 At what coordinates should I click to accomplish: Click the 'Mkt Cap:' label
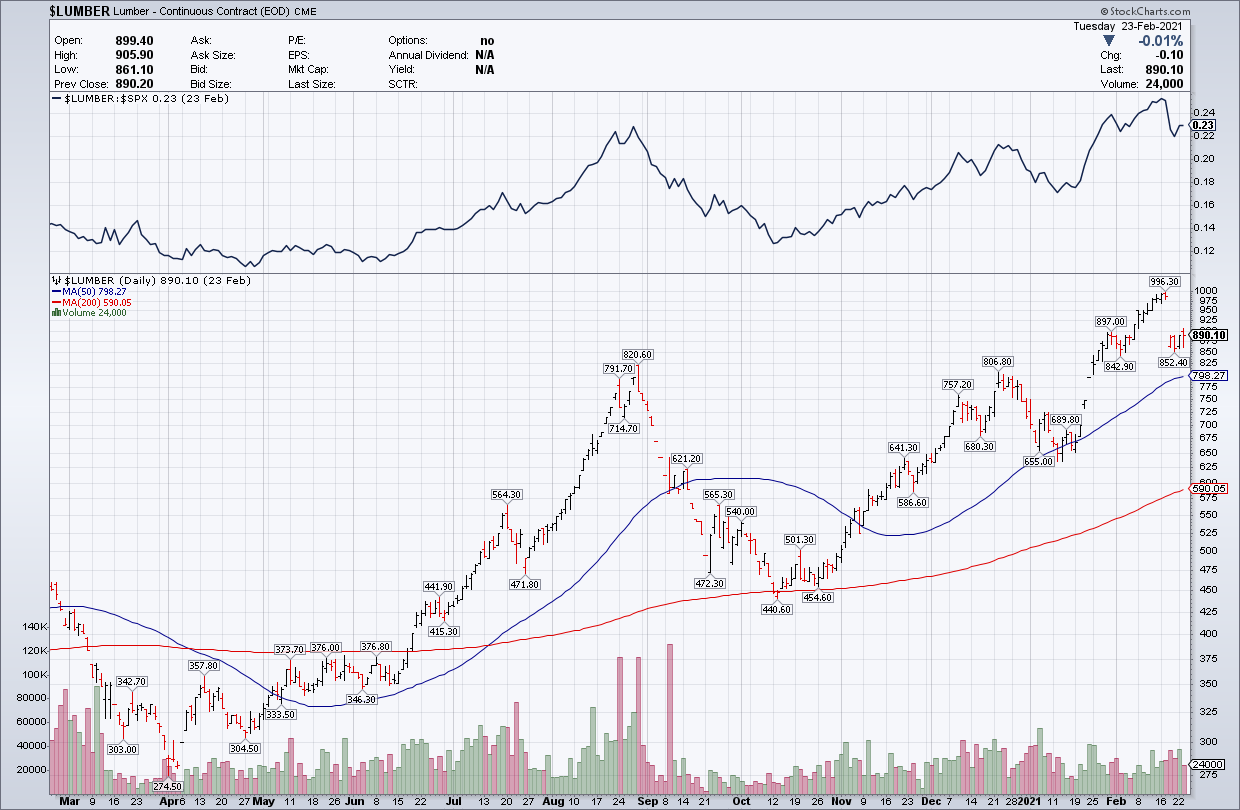pyautogui.click(x=310, y=70)
